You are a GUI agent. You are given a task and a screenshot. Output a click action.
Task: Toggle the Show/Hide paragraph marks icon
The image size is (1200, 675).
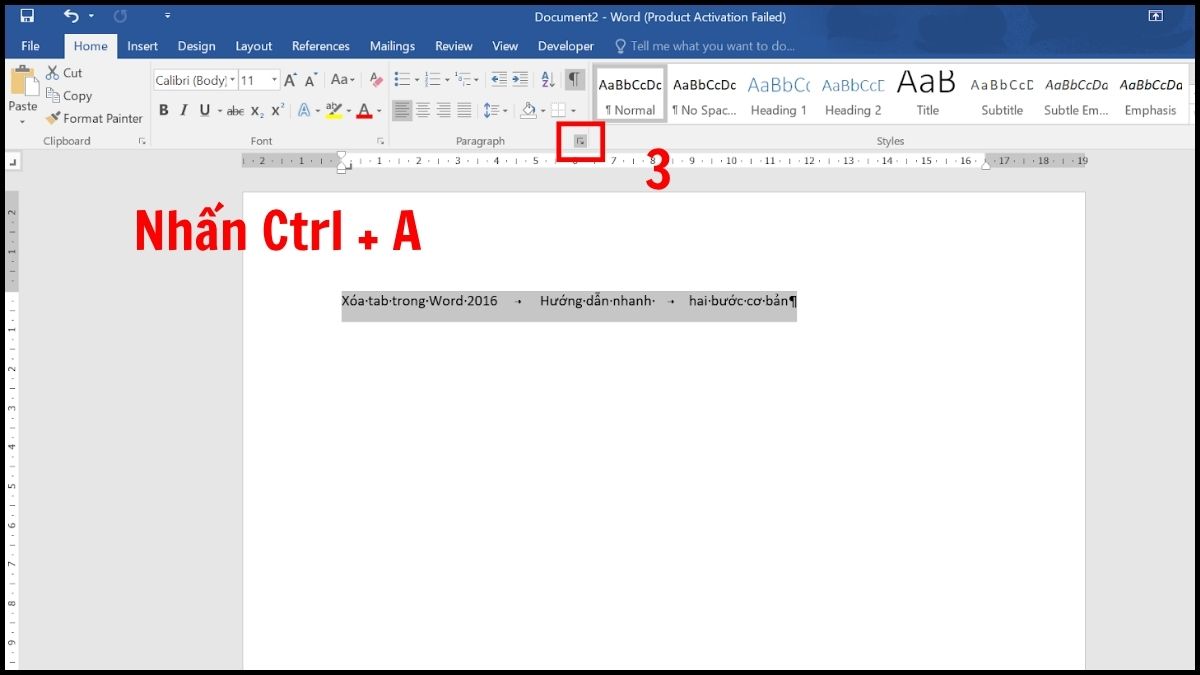click(573, 78)
